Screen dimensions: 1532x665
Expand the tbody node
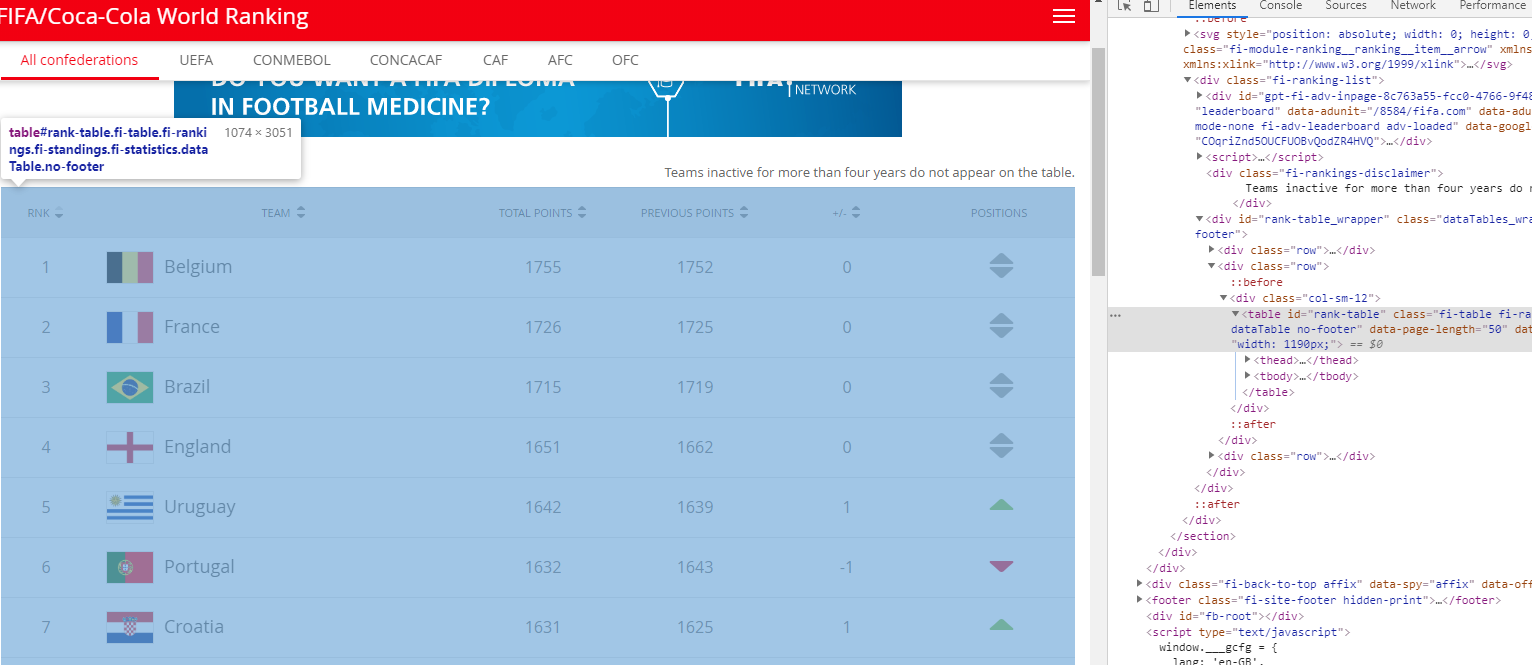coord(1248,376)
